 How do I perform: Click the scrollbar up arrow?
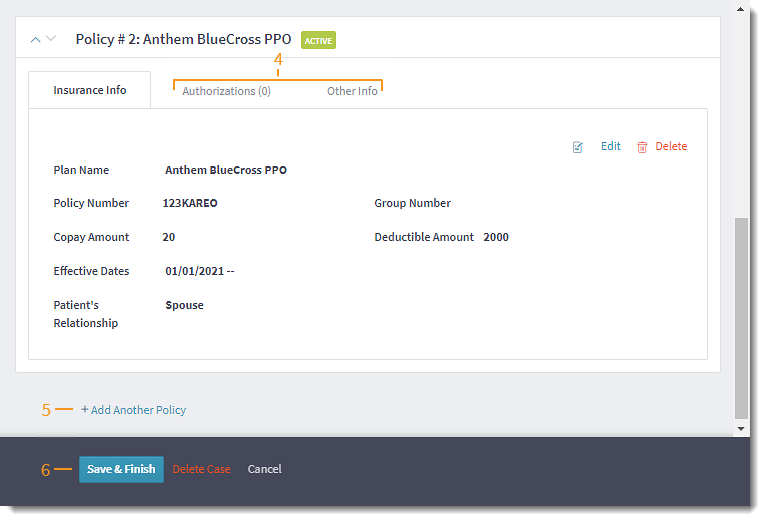click(741, 9)
